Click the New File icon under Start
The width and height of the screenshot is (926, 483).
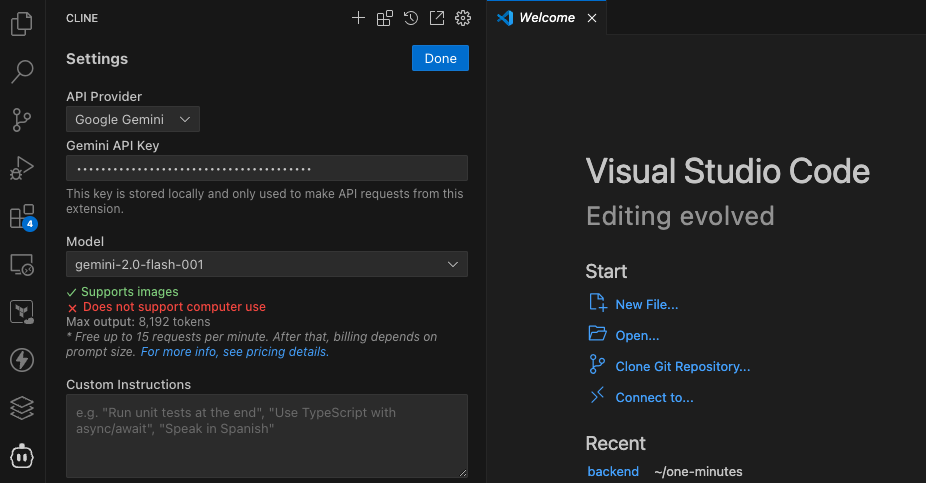pos(598,302)
